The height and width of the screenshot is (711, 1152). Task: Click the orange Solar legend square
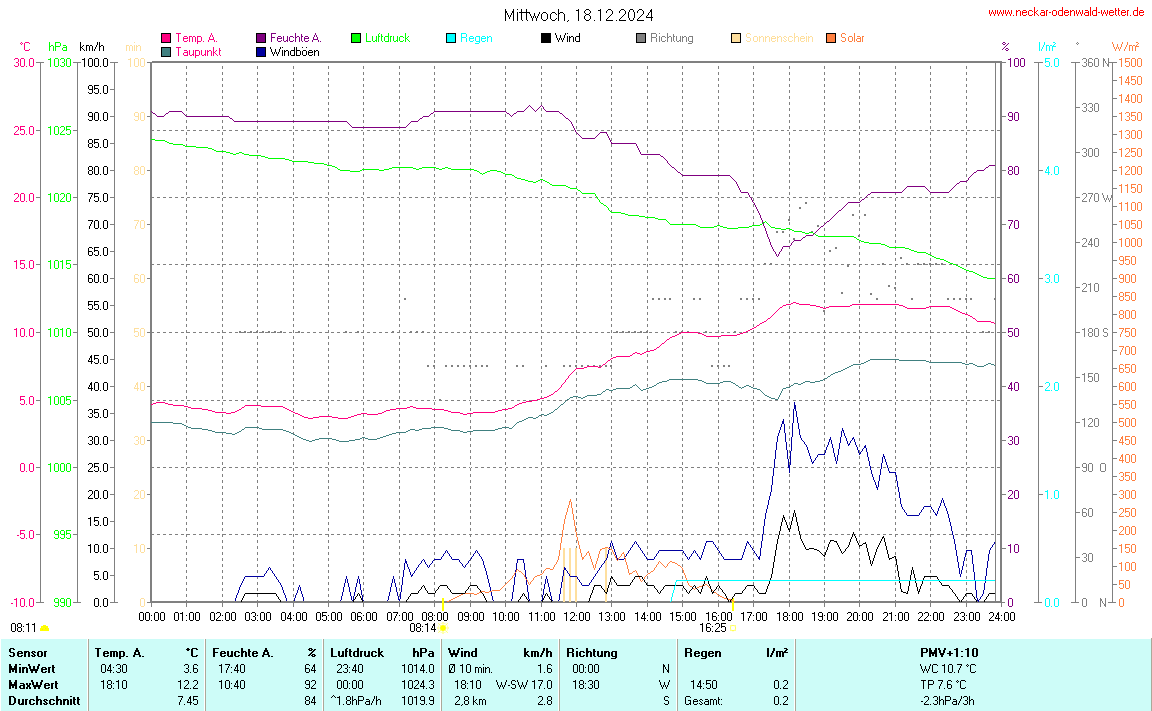(831, 39)
